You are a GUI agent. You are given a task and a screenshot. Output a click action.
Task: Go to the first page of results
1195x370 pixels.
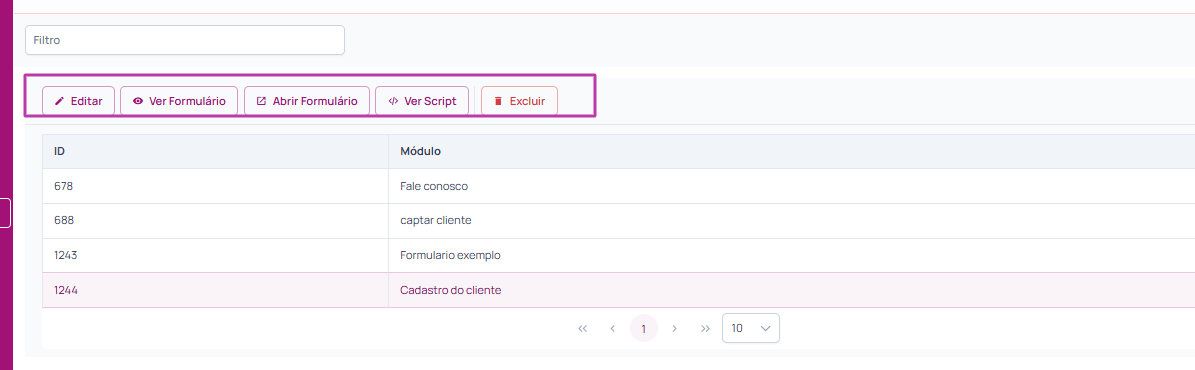(583, 329)
